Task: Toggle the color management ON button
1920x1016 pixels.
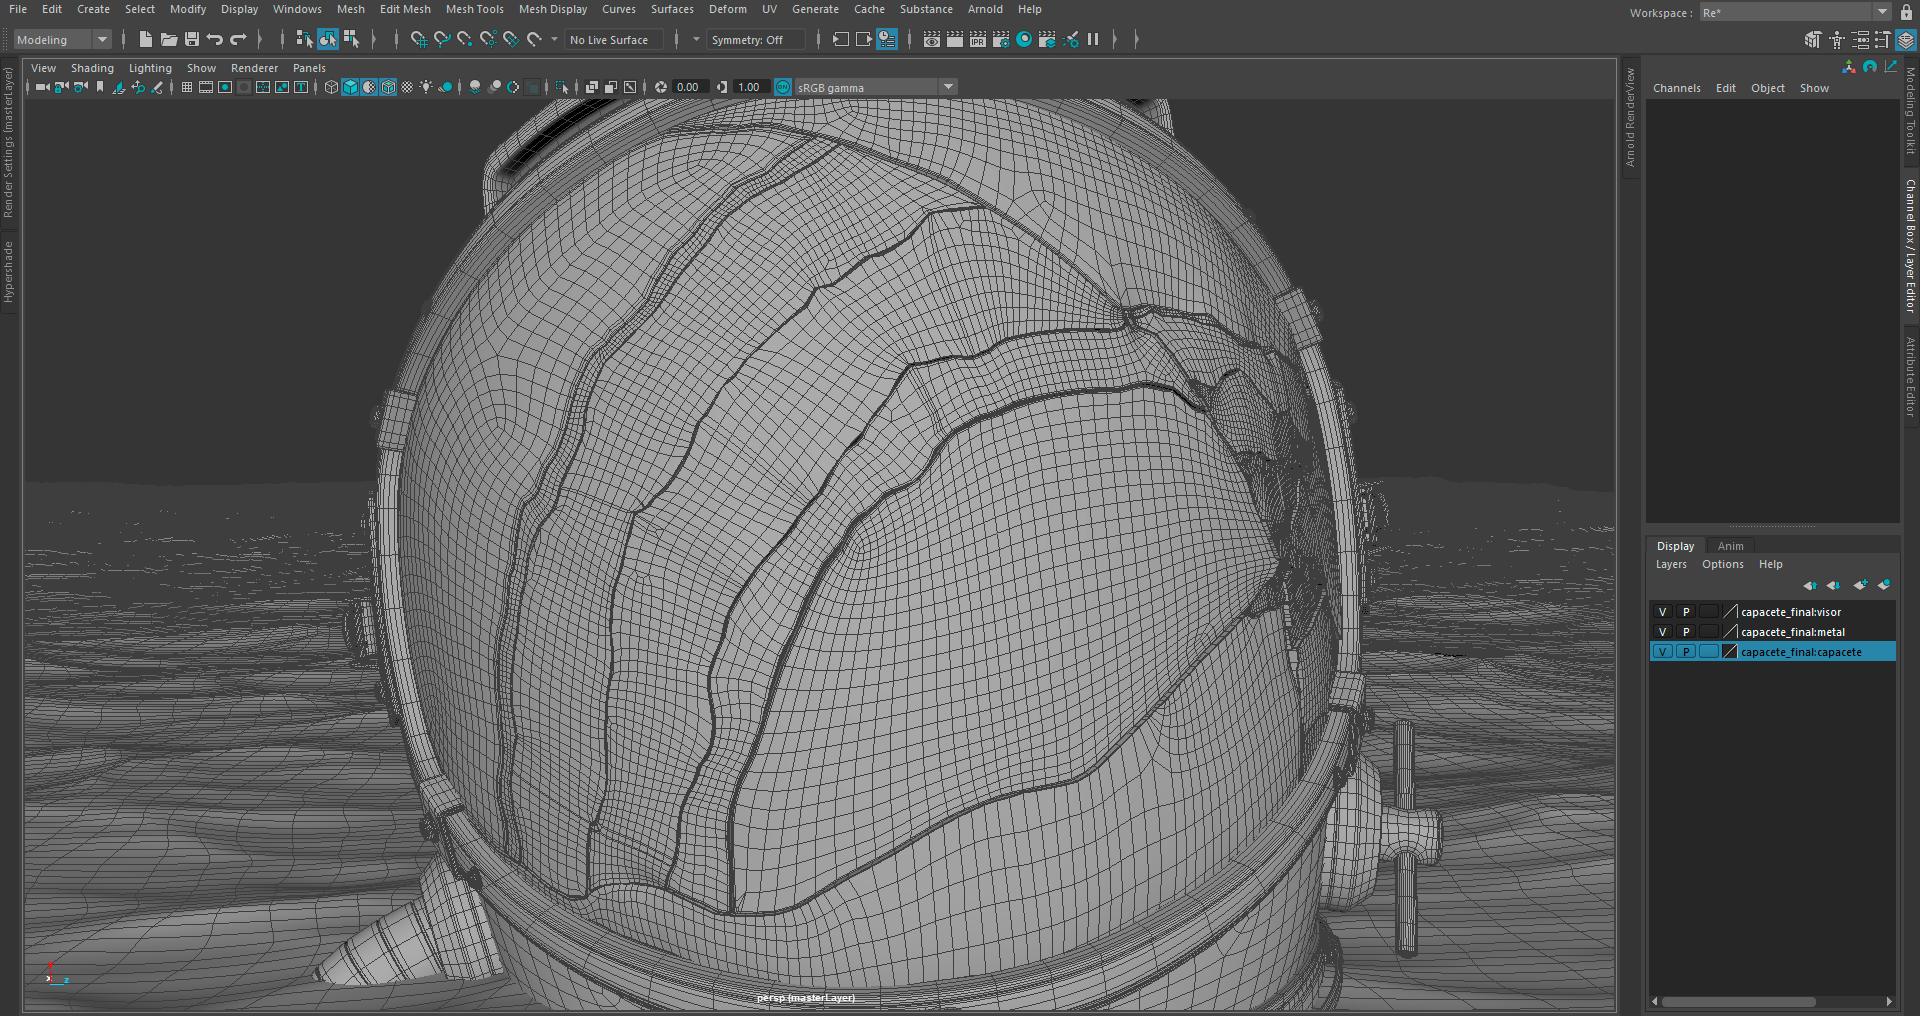Action: [x=783, y=87]
